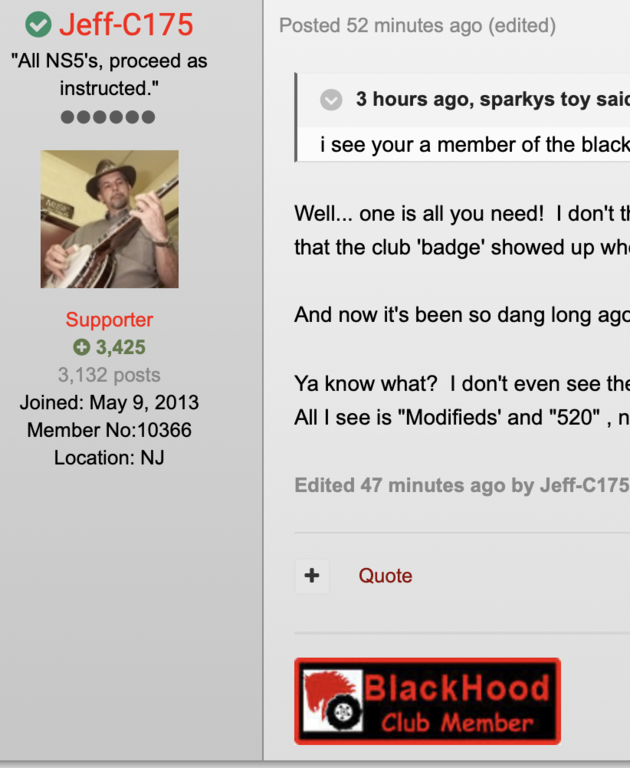
Task: Open Jeff-C175 username profile link
Action: click(x=126, y=24)
